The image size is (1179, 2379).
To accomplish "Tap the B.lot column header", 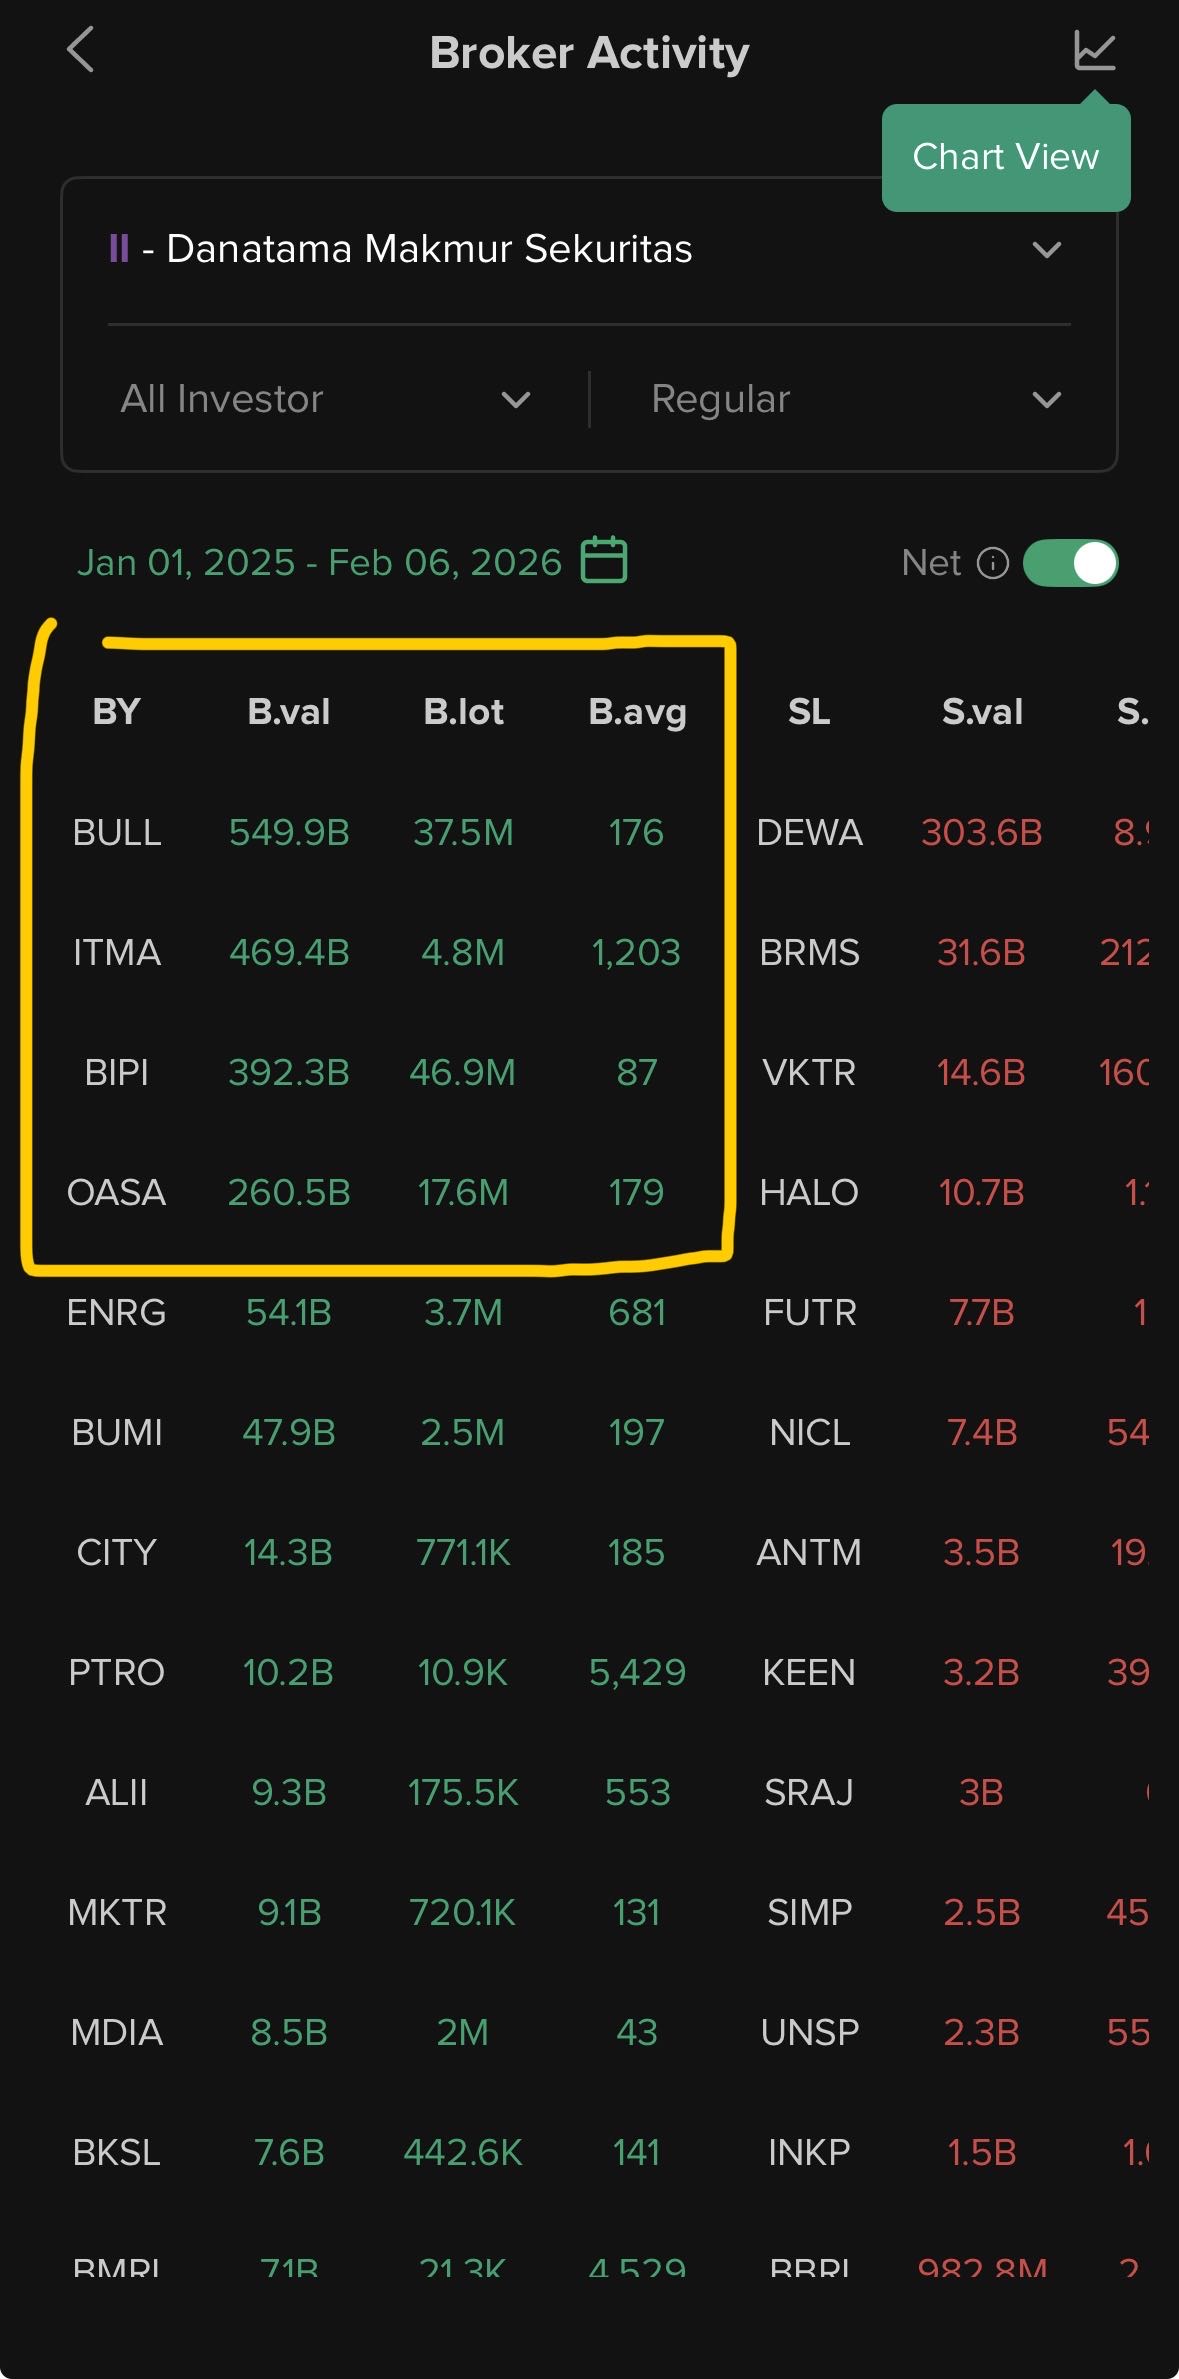I will (x=463, y=712).
